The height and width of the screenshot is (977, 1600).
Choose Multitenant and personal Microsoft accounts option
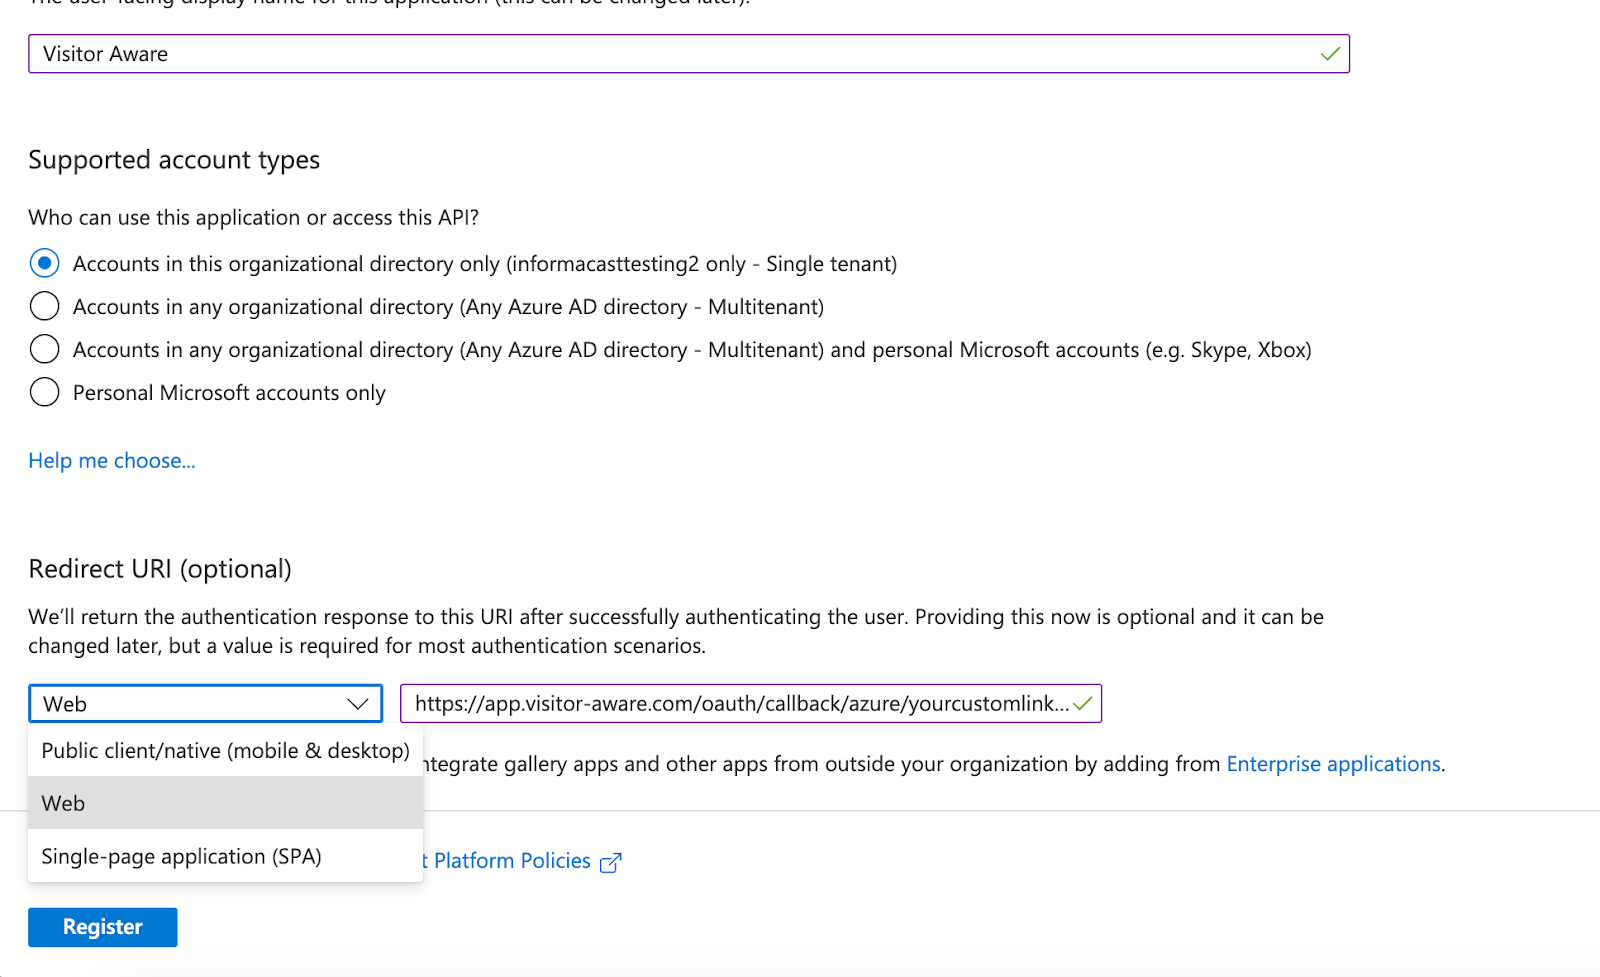44,349
